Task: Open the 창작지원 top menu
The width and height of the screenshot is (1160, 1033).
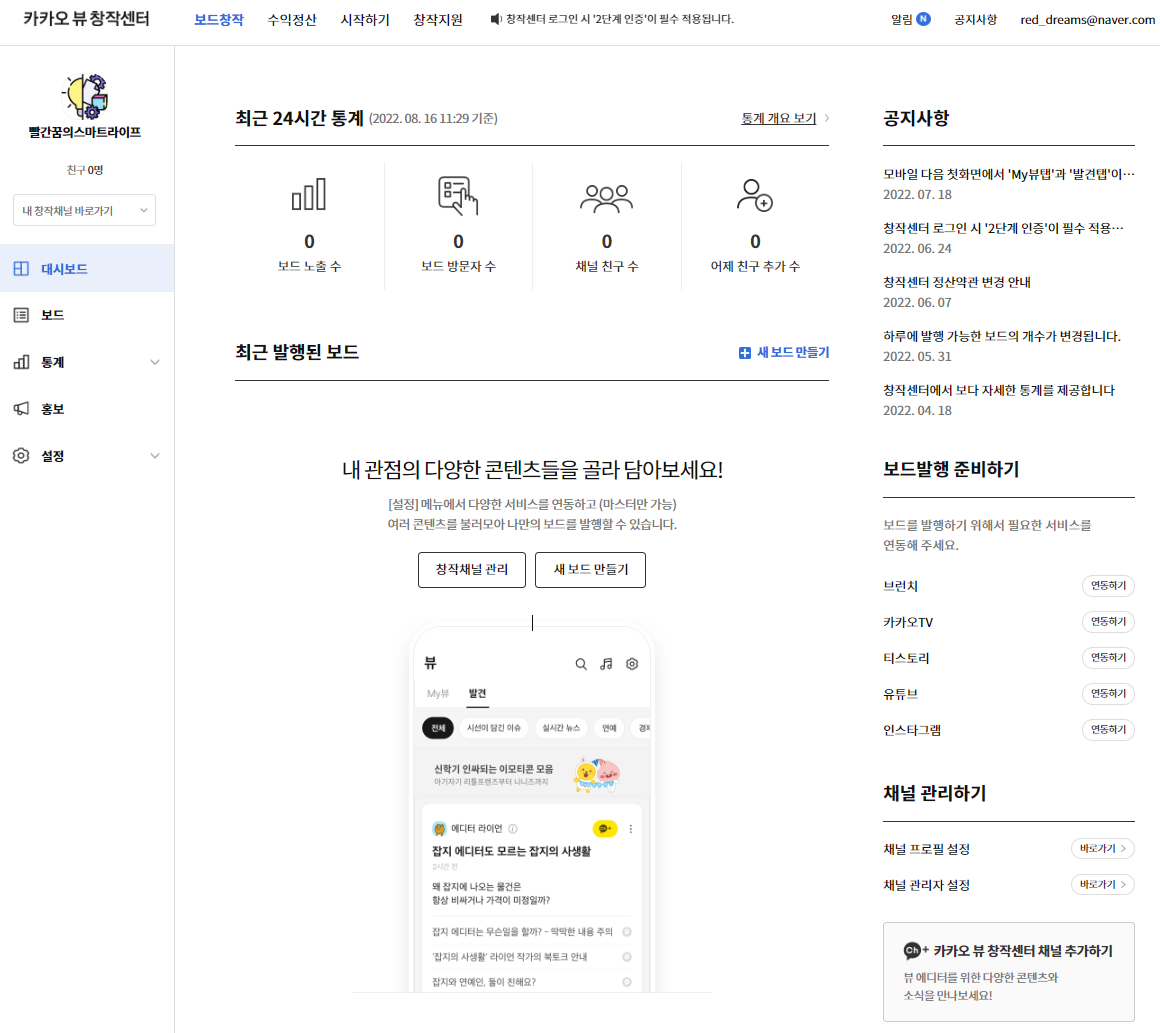Action: pyautogui.click(x=438, y=20)
